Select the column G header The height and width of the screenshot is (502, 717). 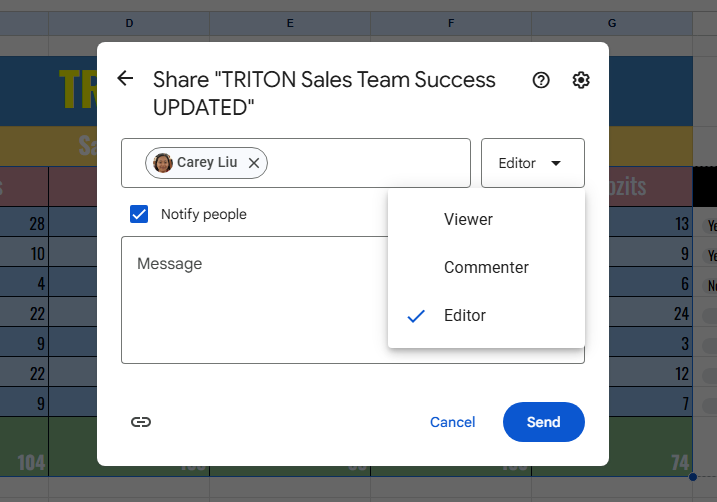coord(612,23)
